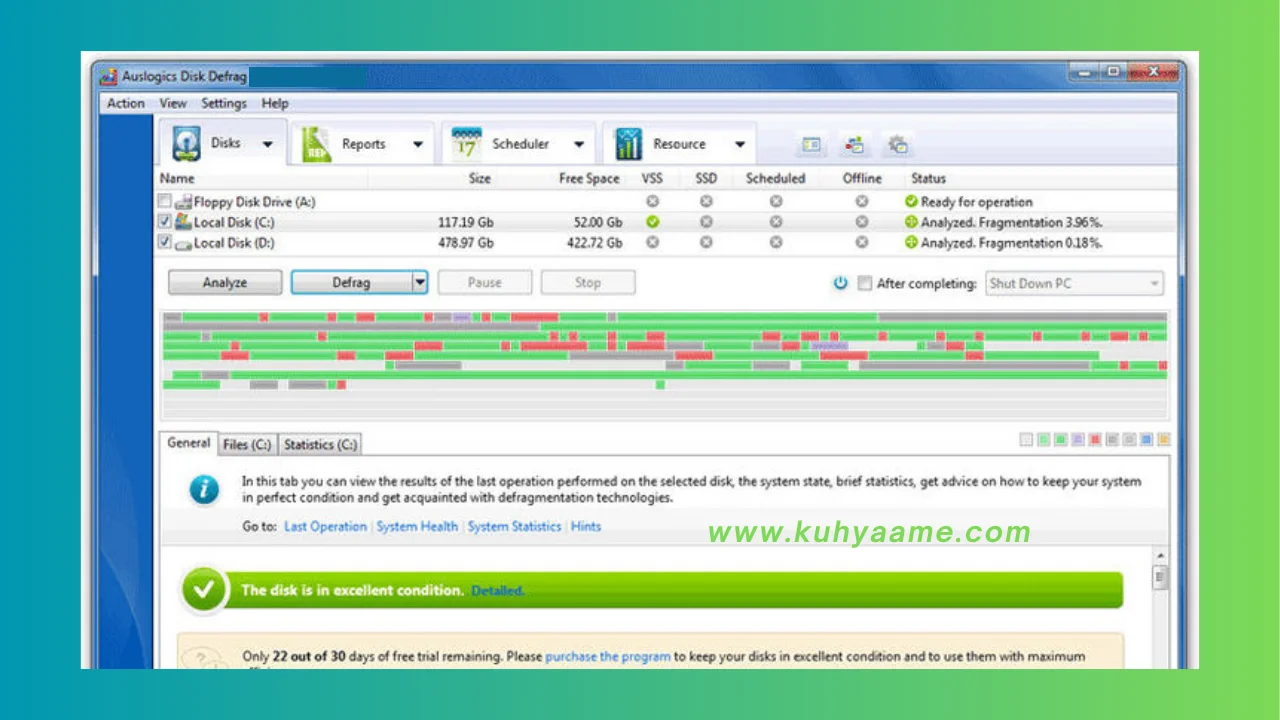
Task: Click the red legend color swatch
Action: pos(1095,440)
